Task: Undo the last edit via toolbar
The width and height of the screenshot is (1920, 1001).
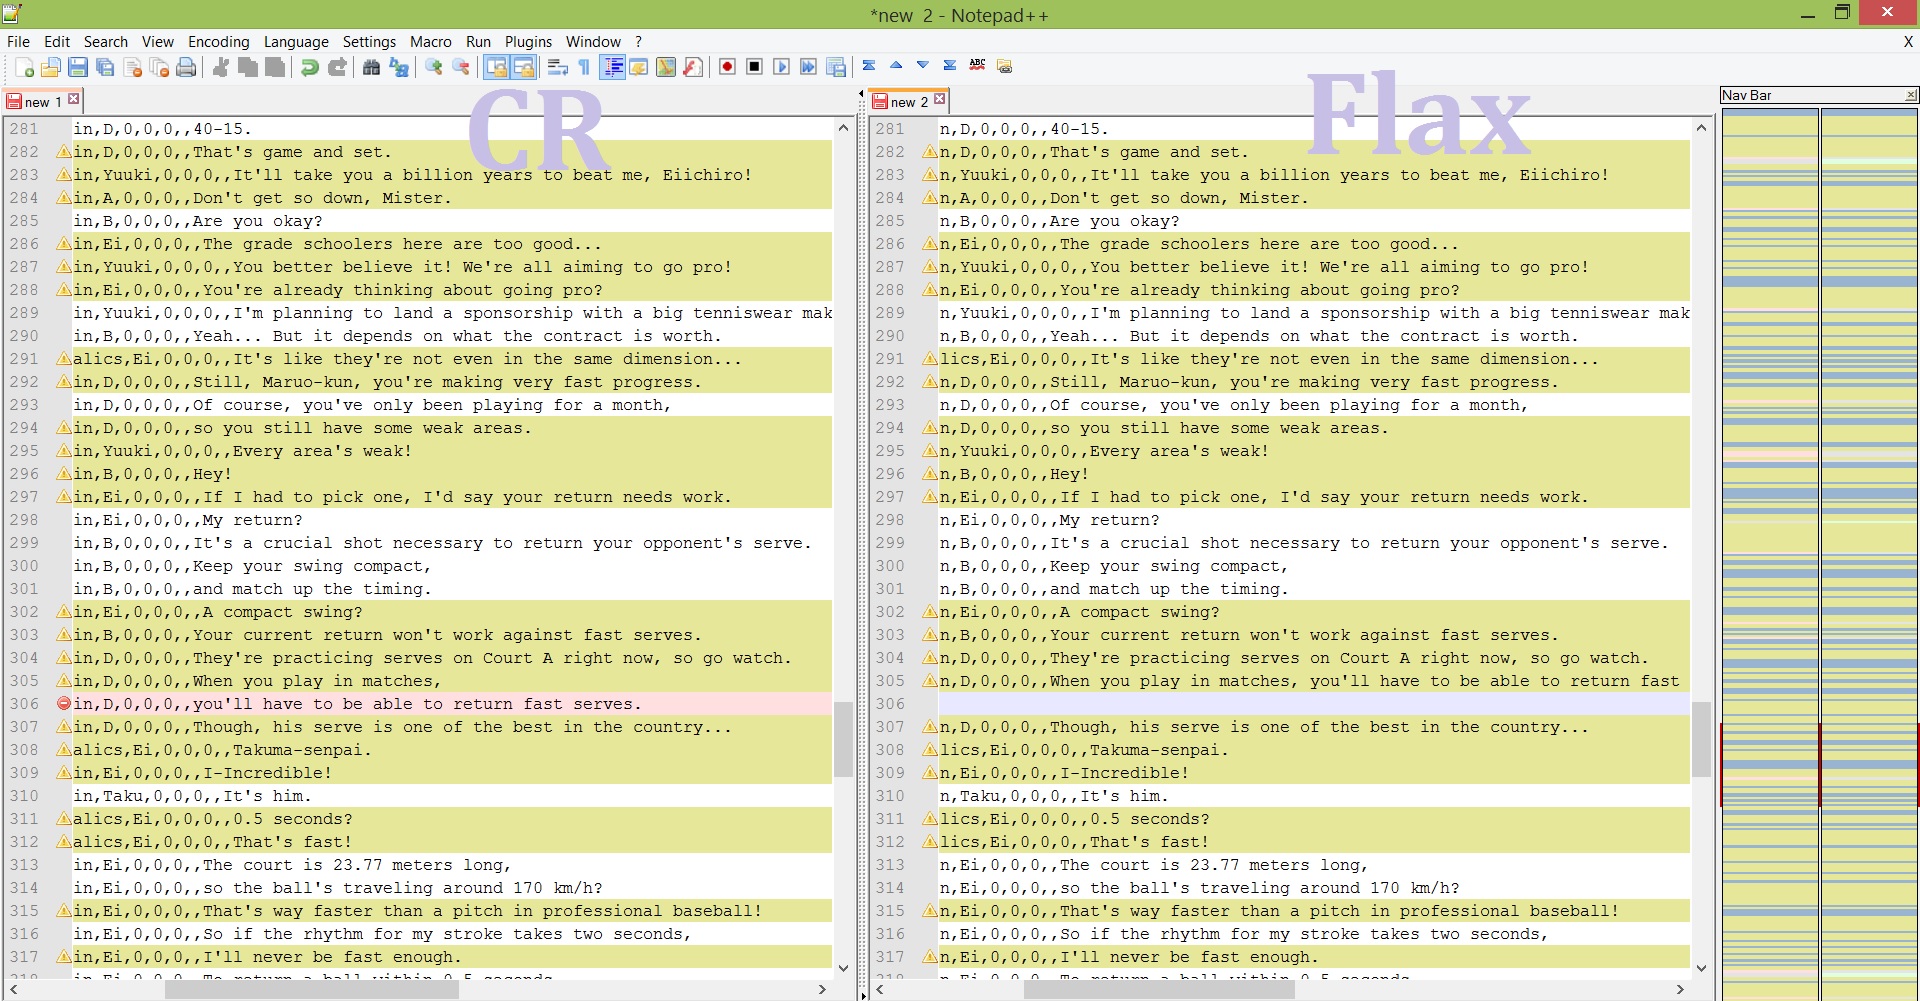Action: click(310, 67)
